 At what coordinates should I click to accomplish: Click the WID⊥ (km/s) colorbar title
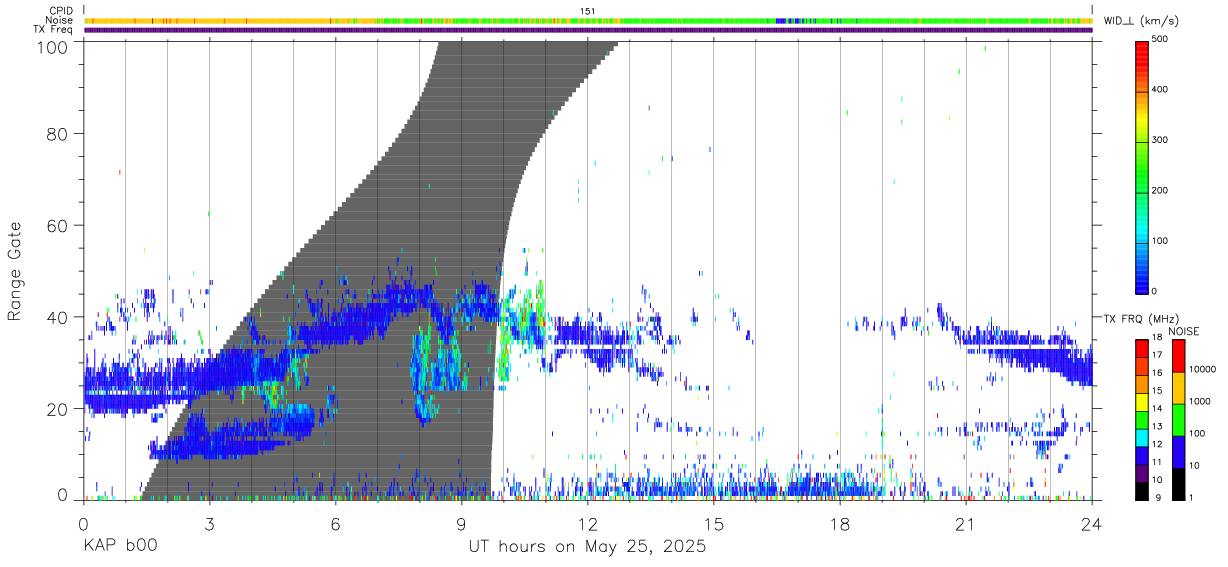pos(1143,21)
